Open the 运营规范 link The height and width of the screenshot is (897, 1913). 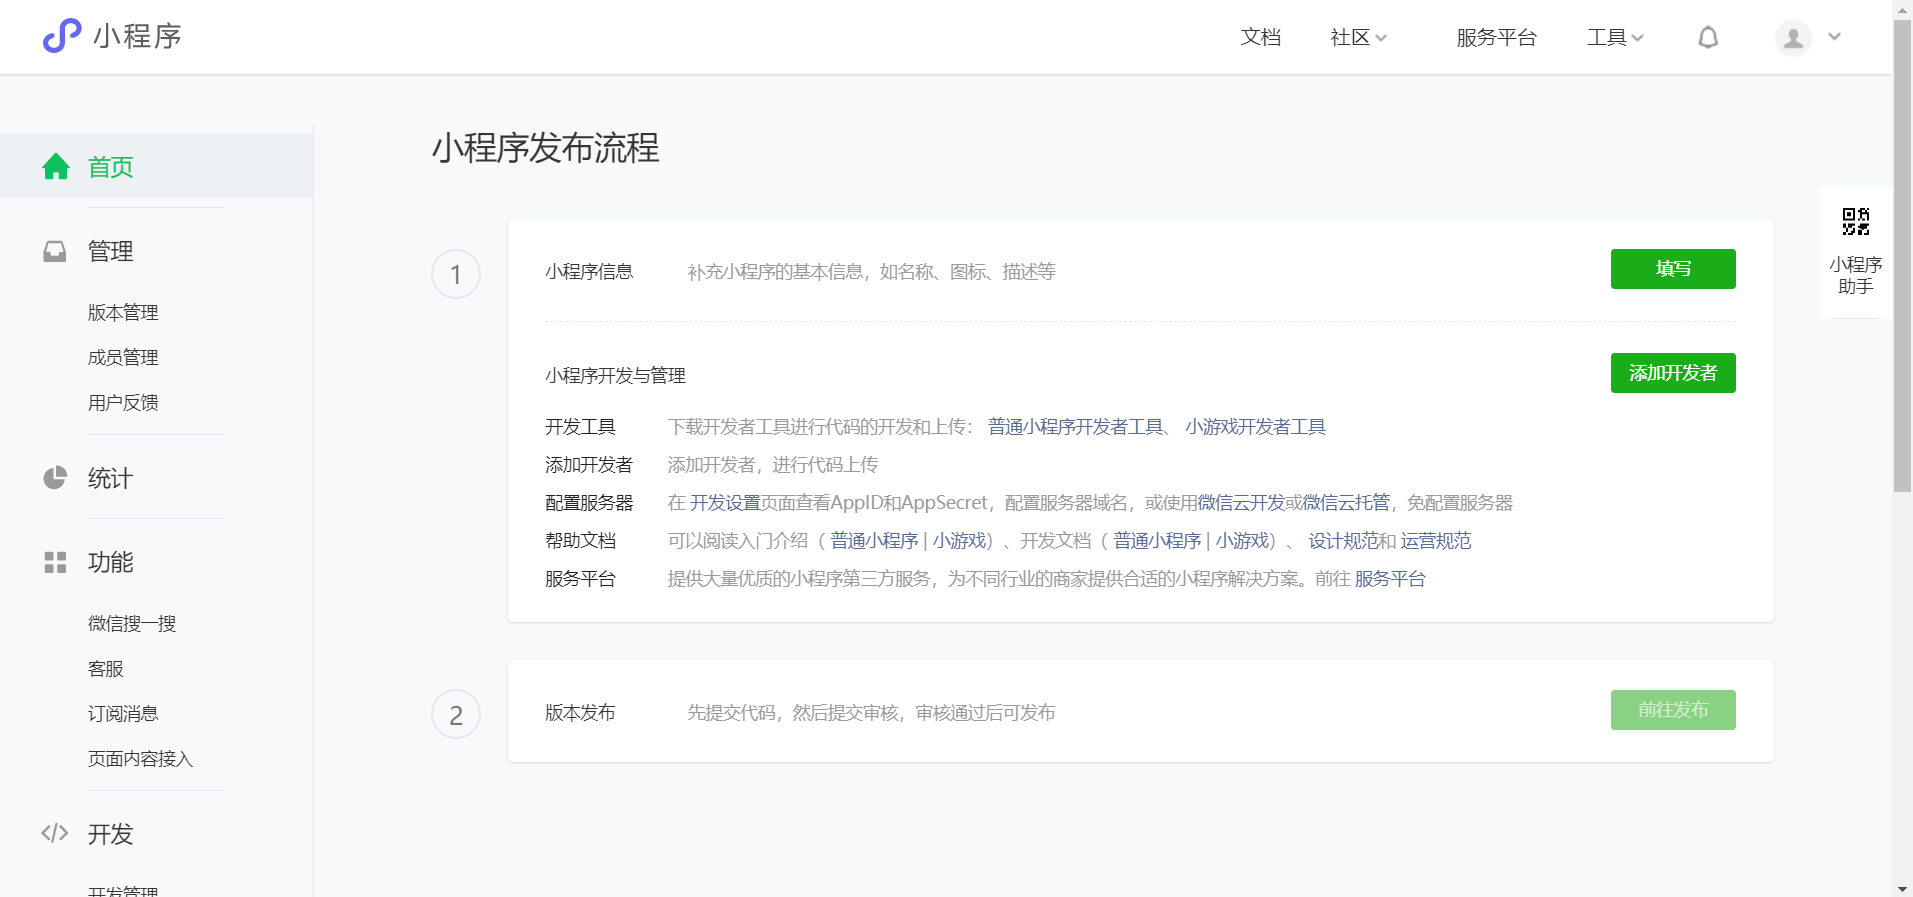[1436, 541]
